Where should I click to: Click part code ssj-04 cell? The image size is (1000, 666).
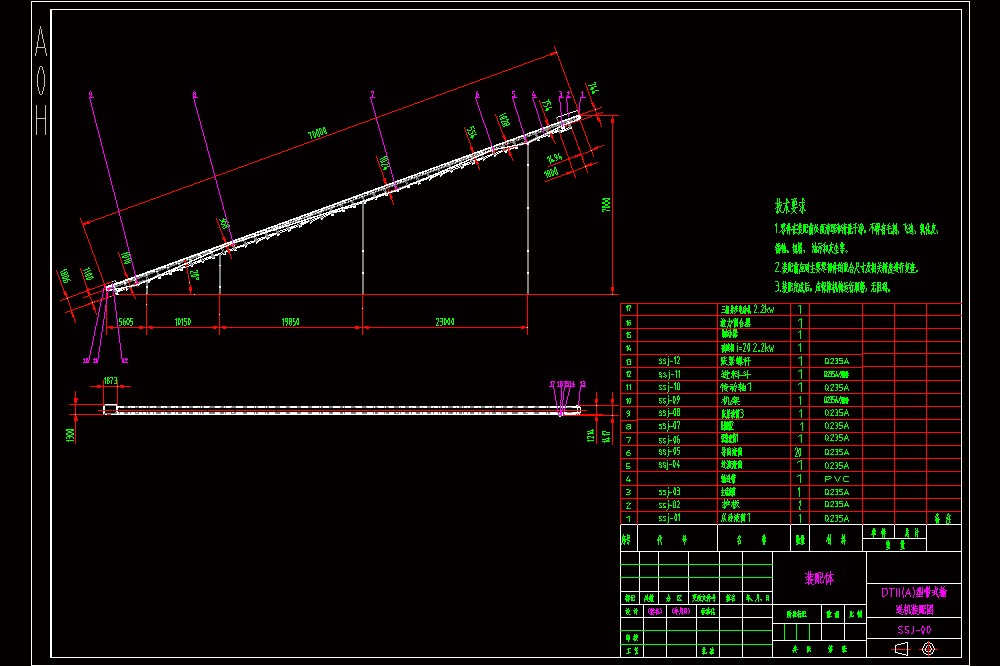[669, 464]
